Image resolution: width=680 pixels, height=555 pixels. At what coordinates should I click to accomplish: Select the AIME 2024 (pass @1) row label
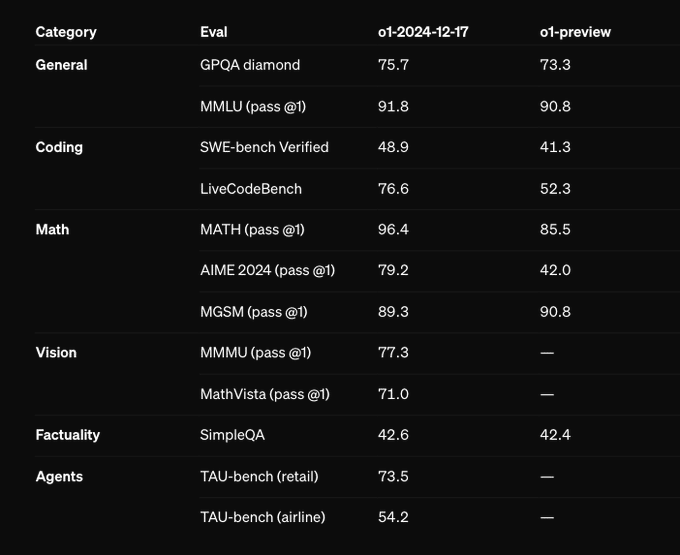point(267,271)
